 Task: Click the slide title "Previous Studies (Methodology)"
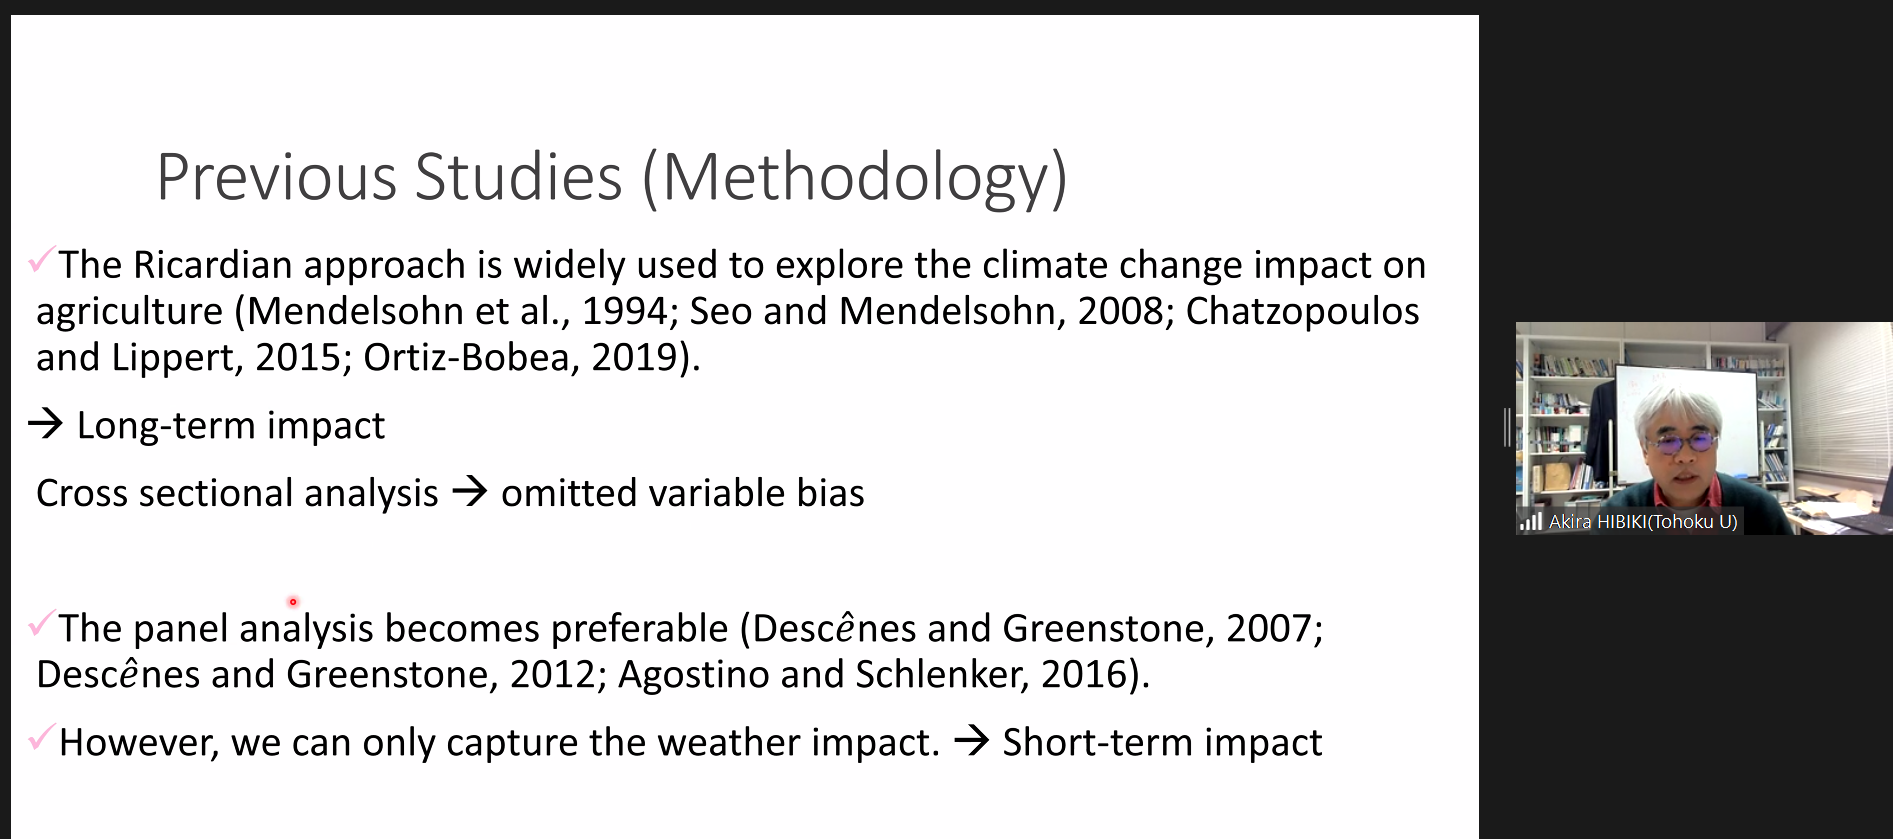coord(612,178)
